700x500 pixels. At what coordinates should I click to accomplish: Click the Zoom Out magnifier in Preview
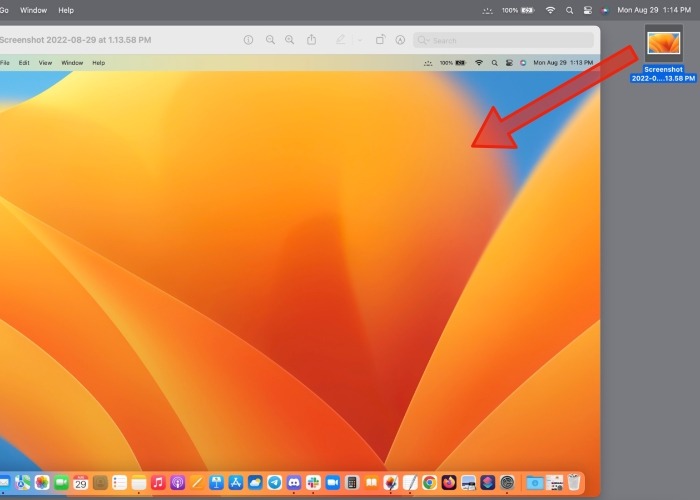(270, 40)
